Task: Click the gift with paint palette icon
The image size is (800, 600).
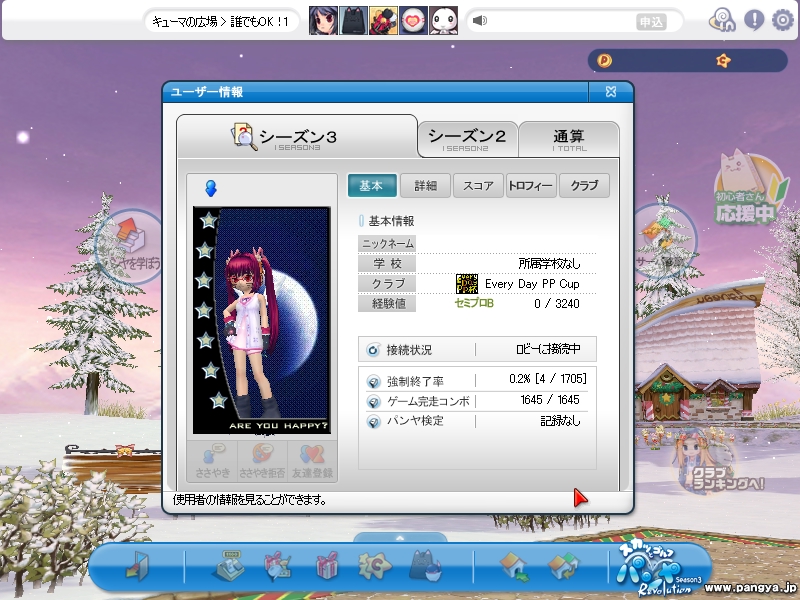Action: (x=277, y=566)
